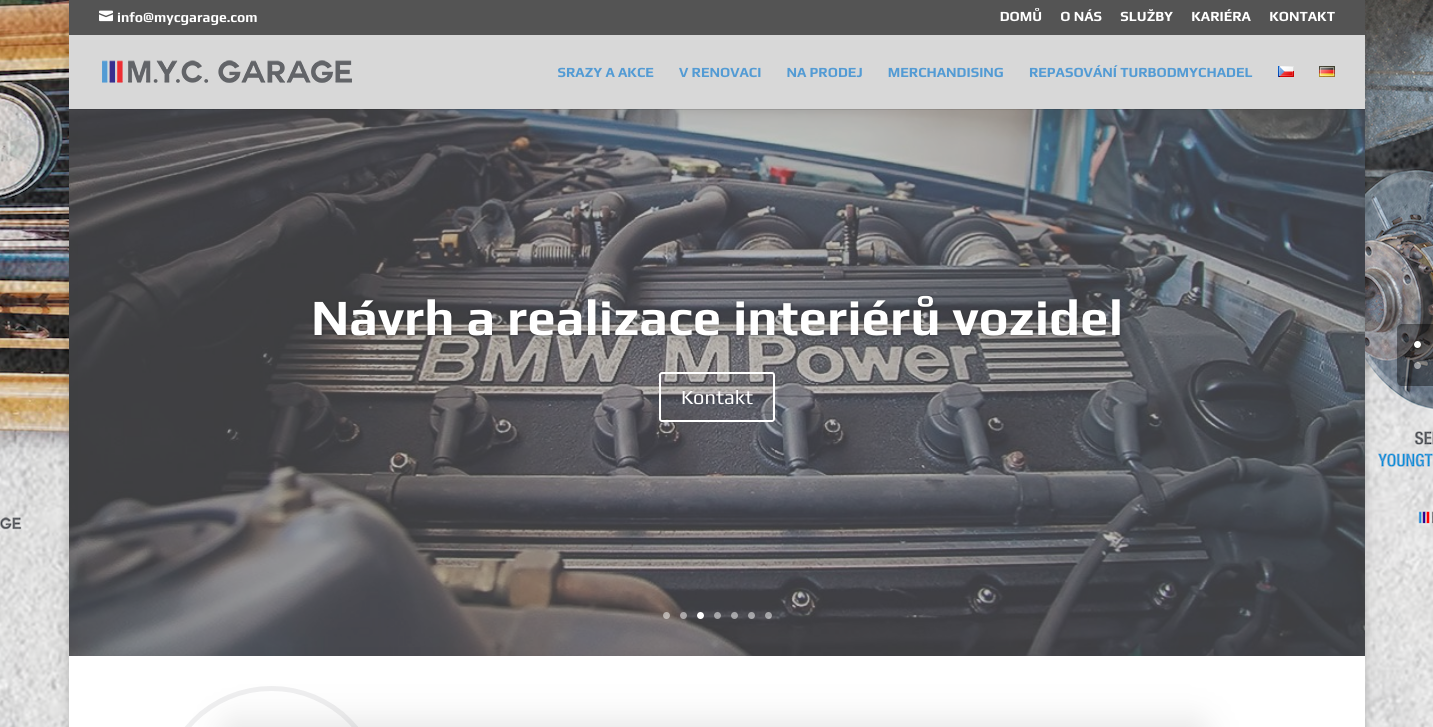Select the fifth slide dot in hero slider

pyautogui.click(x=734, y=615)
